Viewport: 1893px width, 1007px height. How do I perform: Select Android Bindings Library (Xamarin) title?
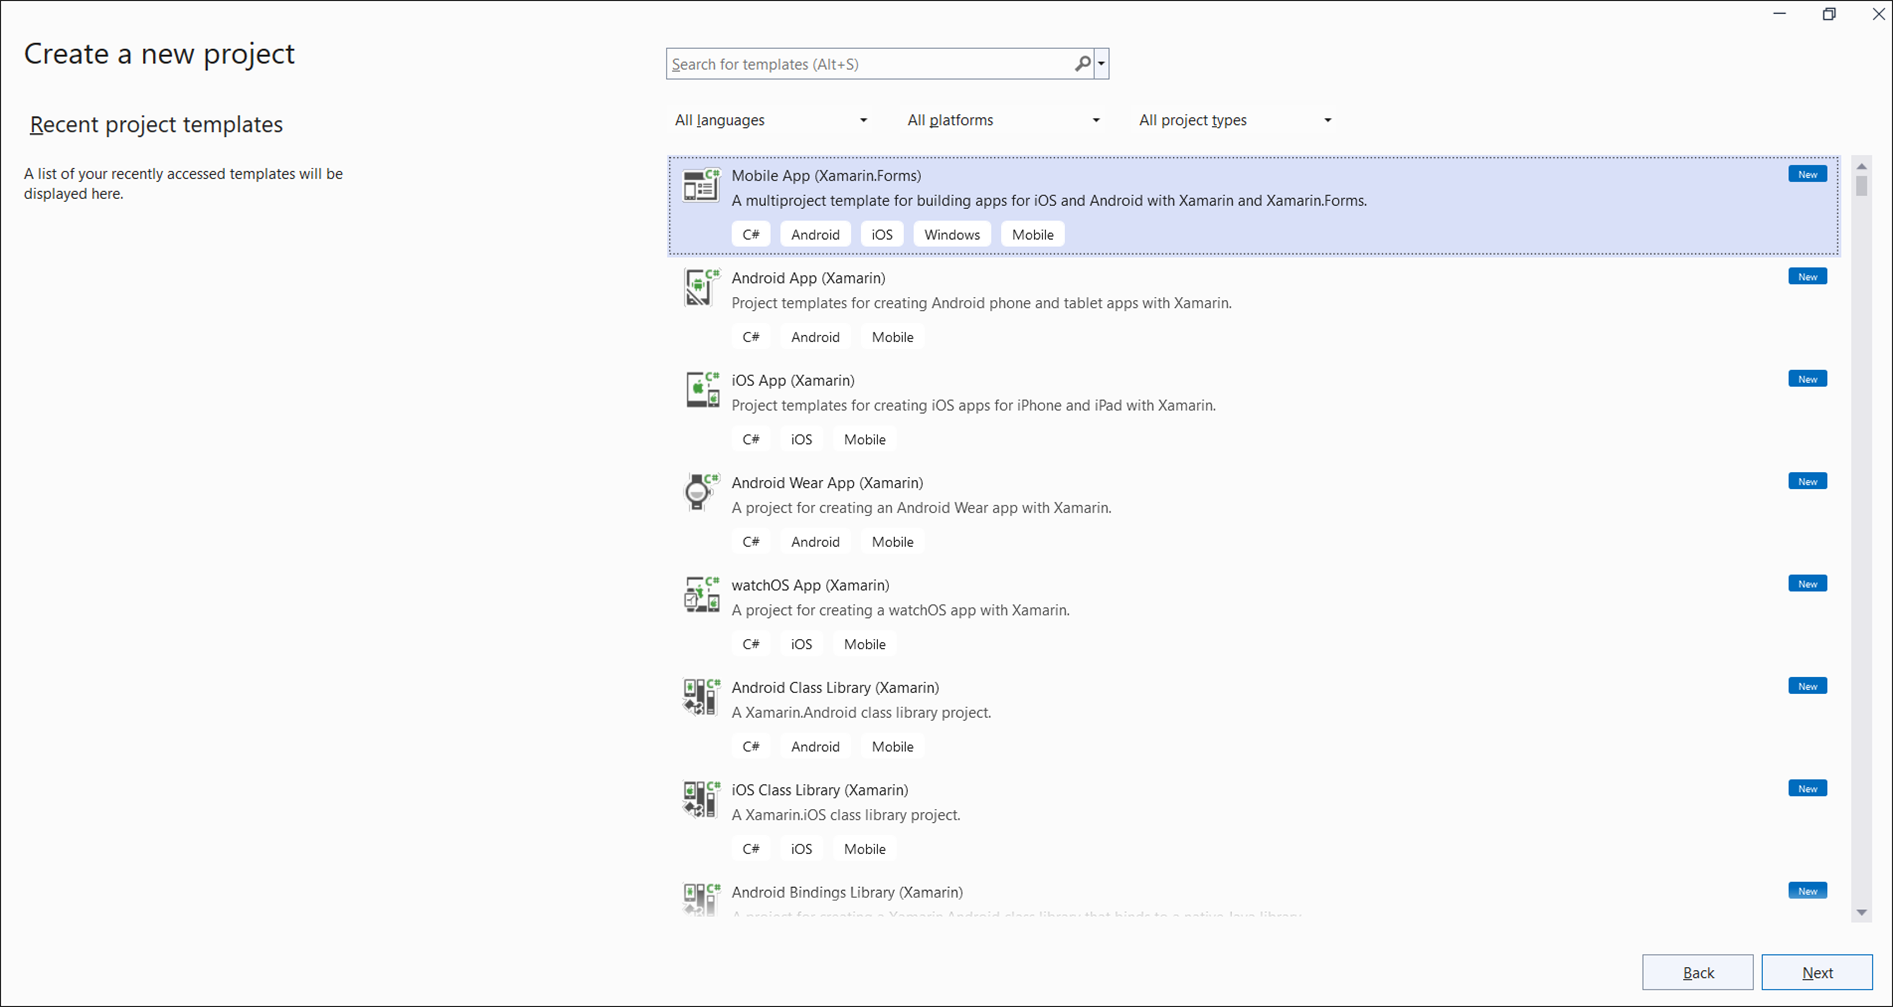coord(847,892)
